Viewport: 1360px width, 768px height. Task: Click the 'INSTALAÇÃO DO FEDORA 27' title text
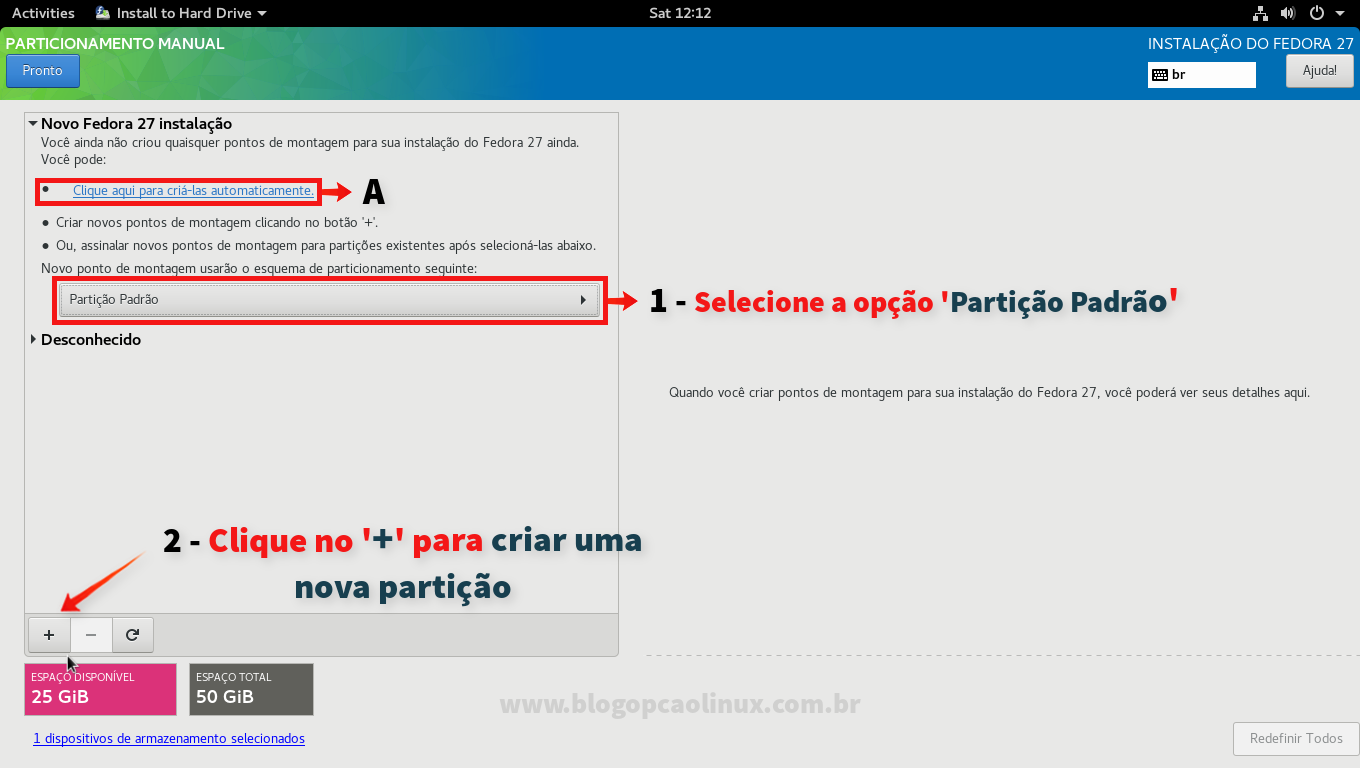[x=1251, y=44]
